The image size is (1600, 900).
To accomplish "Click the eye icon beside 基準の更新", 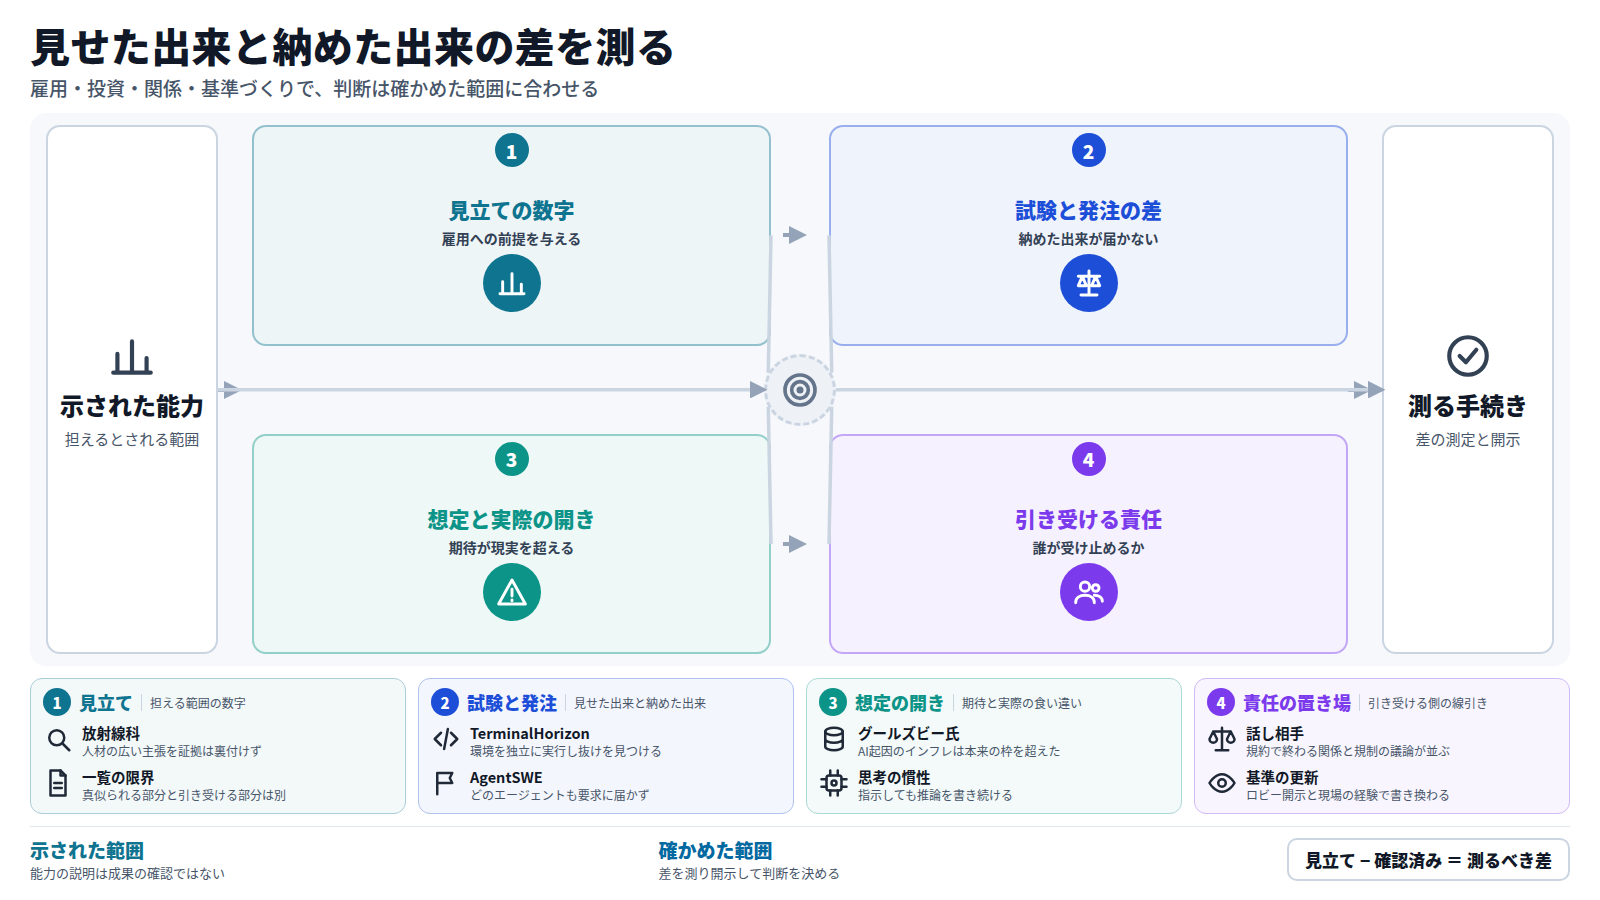I will 1222,783.
